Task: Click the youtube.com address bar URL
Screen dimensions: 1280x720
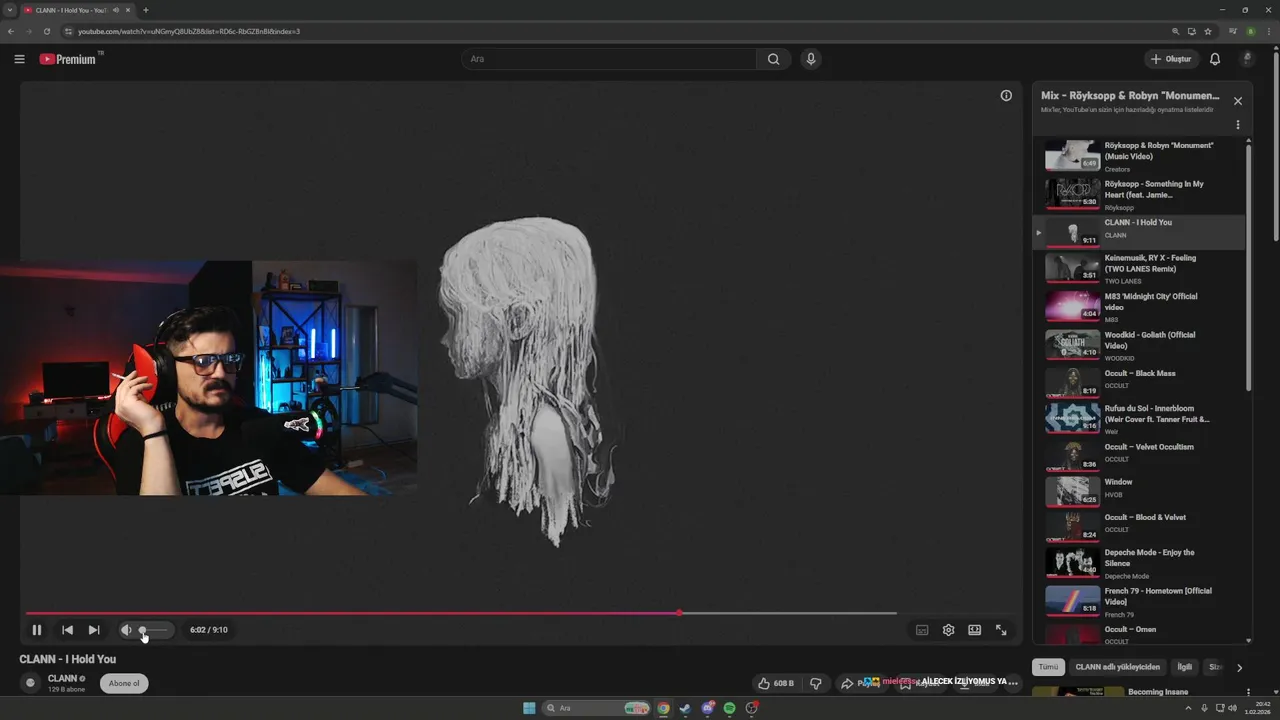Action: click(189, 31)
